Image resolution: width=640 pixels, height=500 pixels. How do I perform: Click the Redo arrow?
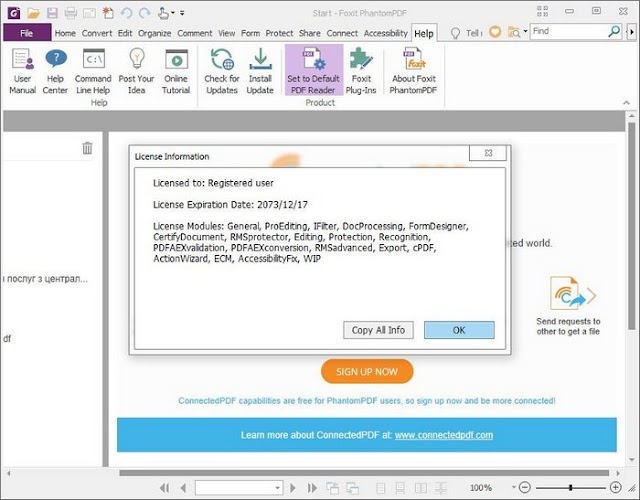(x=144, y=13)
